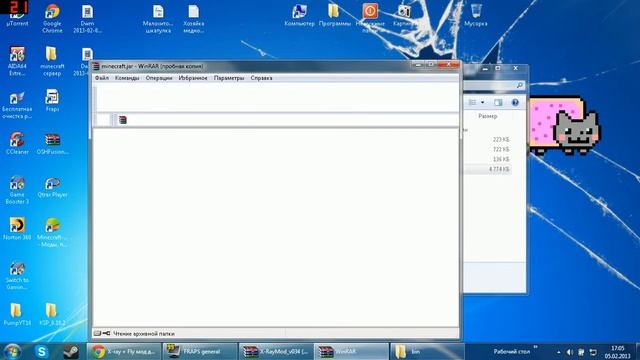Open the volume speaker tray icon

[570, 352]
